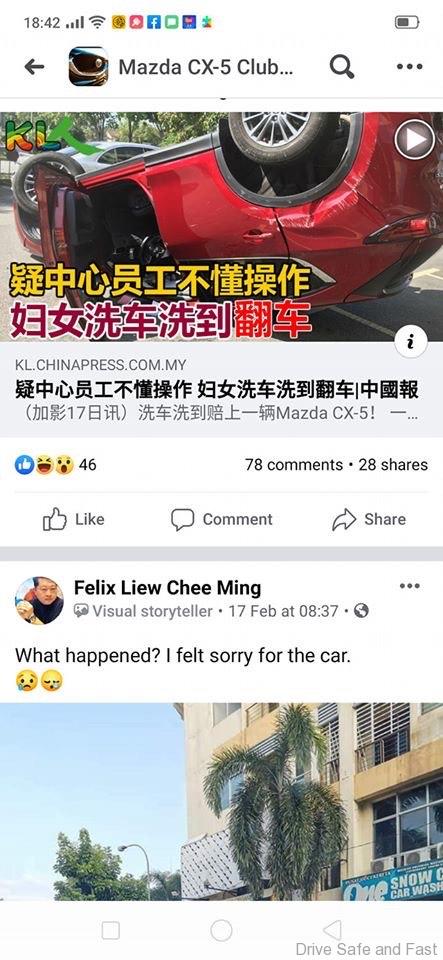Image resolution: width=443 pixels, height=960 pixels.
Task: Open Felix Liew Chee Ming's profile name
Action: (168, 588)
